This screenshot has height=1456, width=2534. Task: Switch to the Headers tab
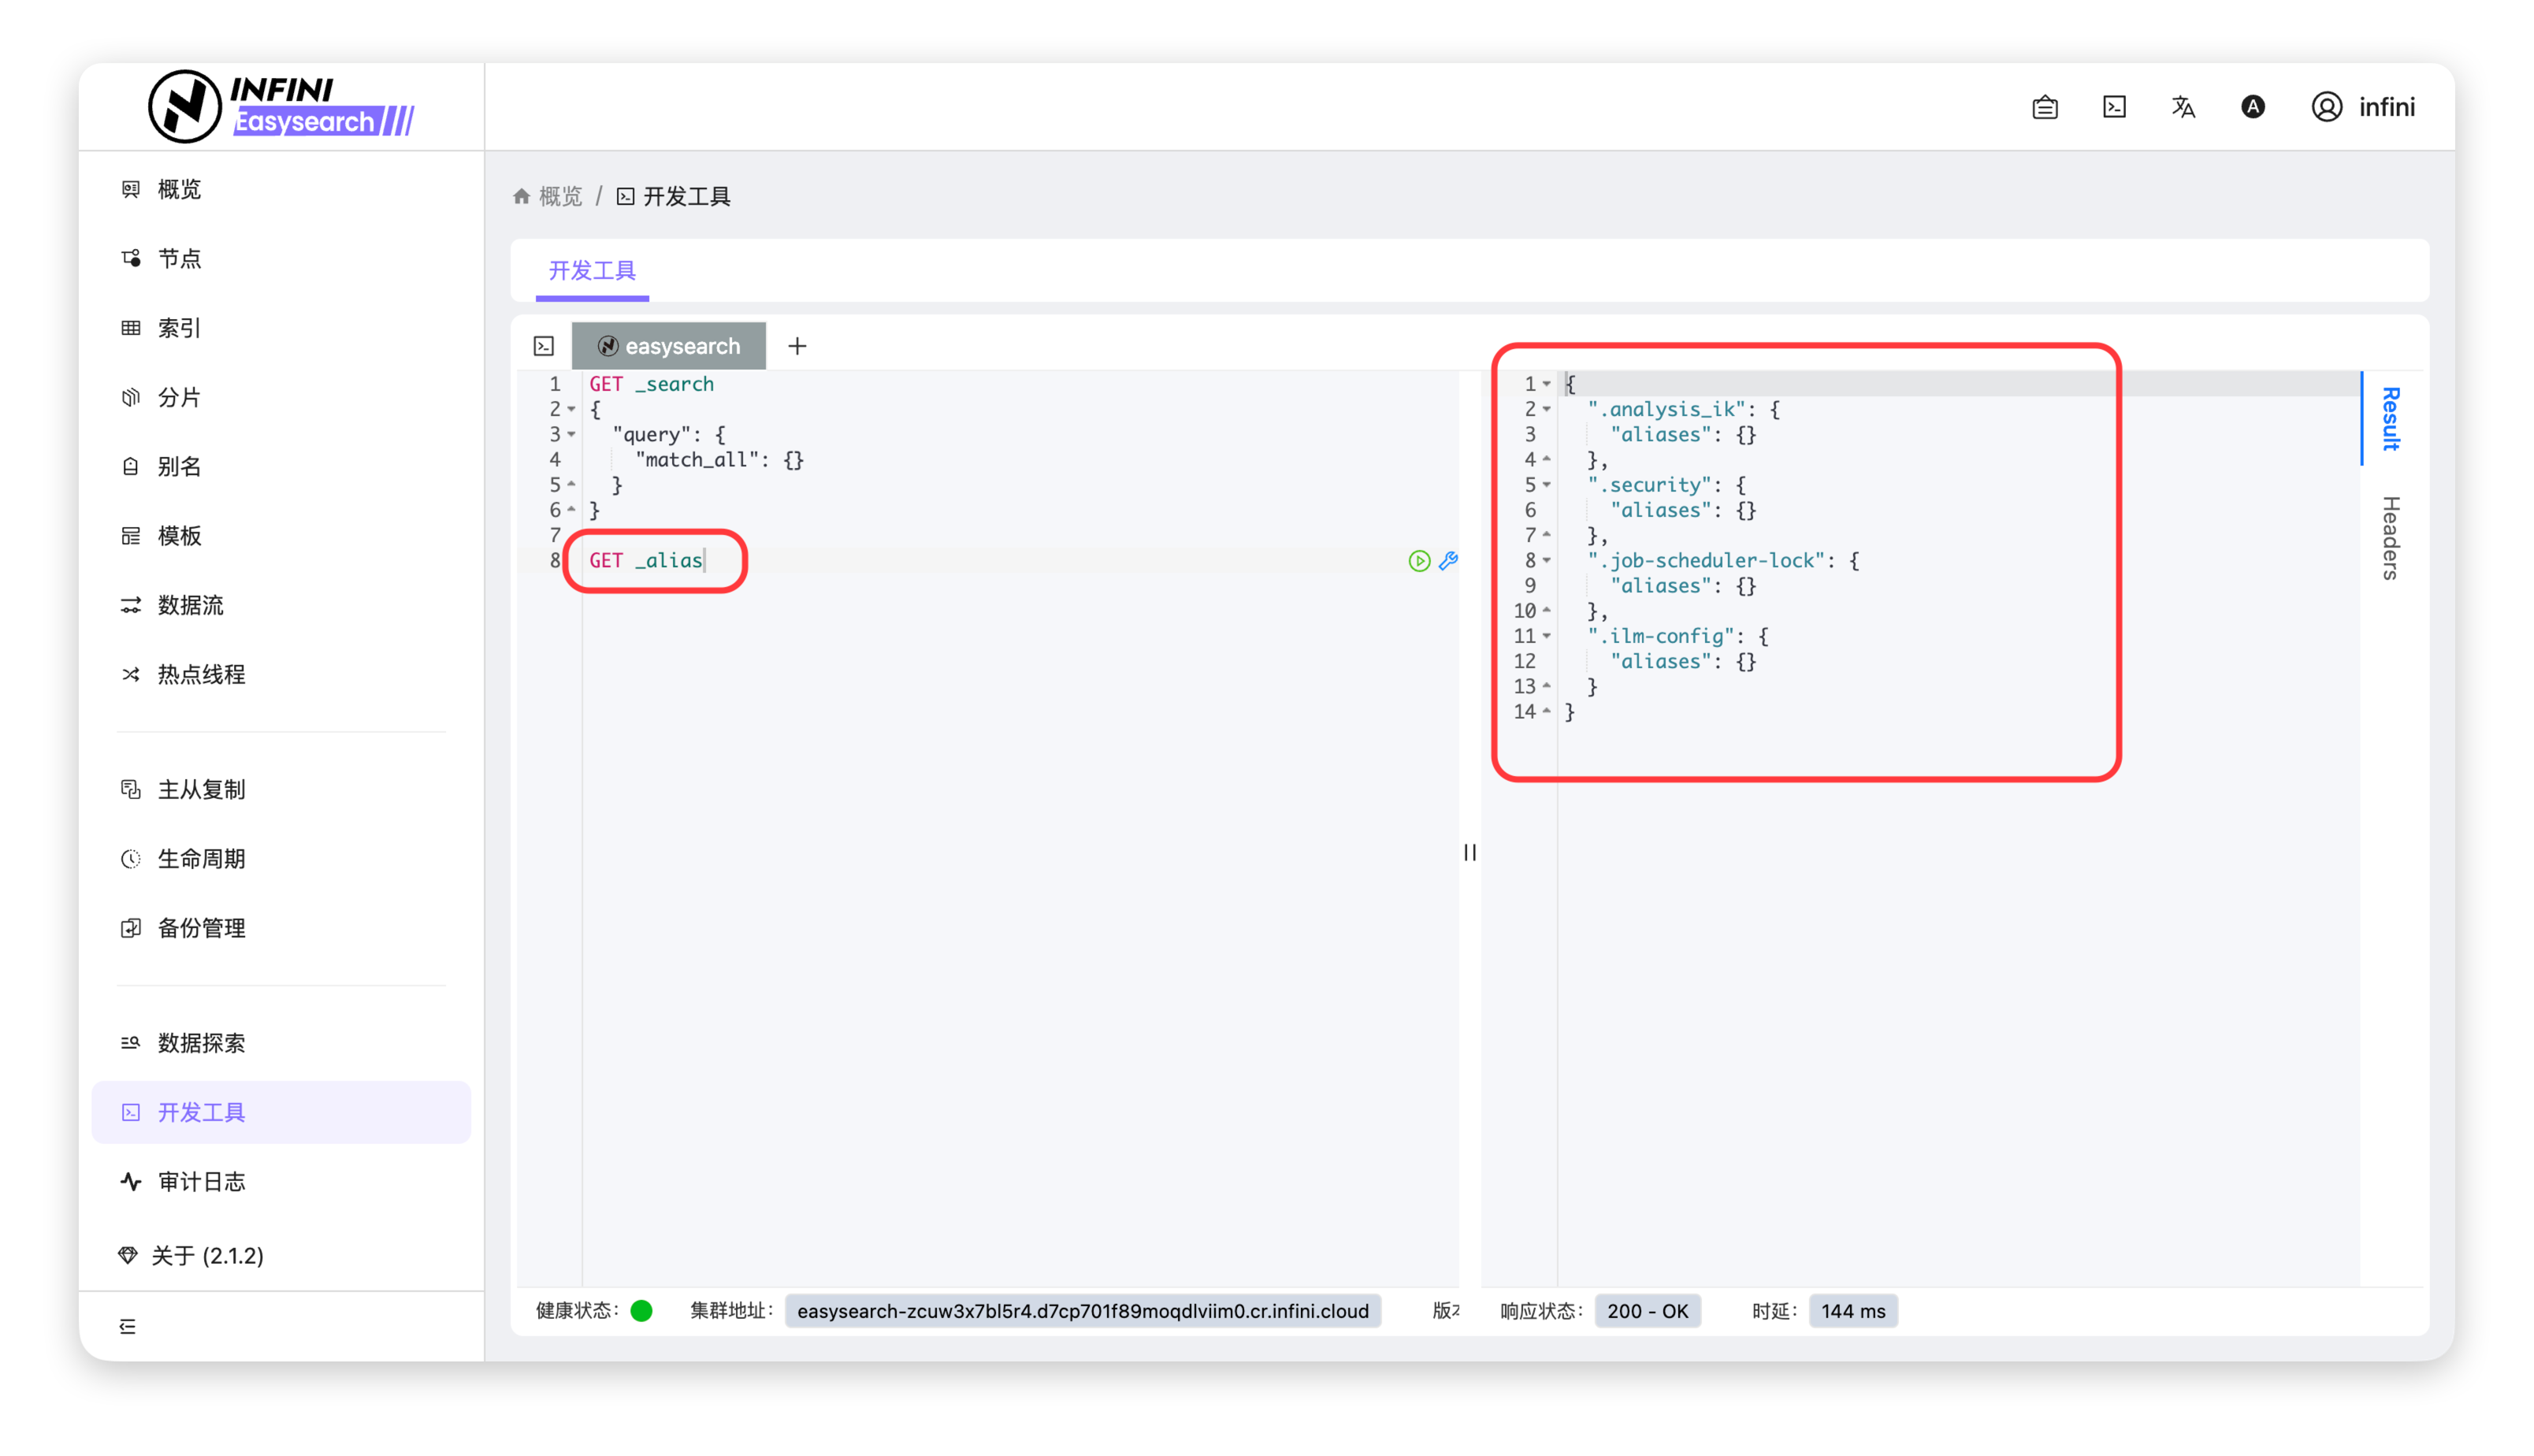[2390, 537]
